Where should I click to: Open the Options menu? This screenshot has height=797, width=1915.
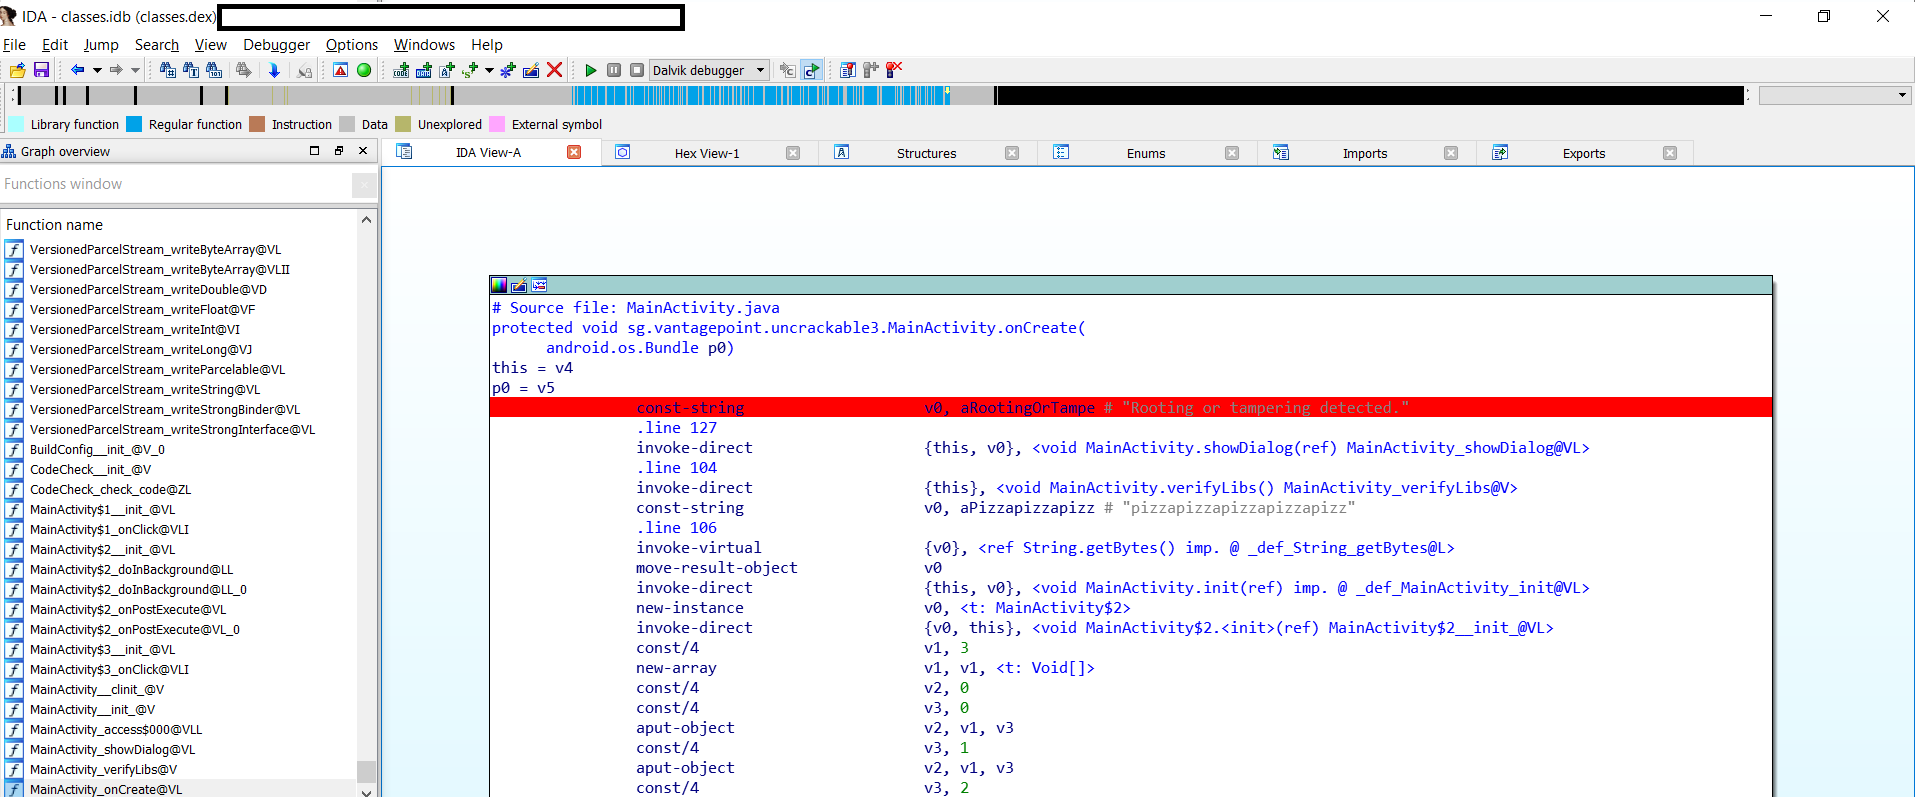pyautogui.click(x=352, y=45)
